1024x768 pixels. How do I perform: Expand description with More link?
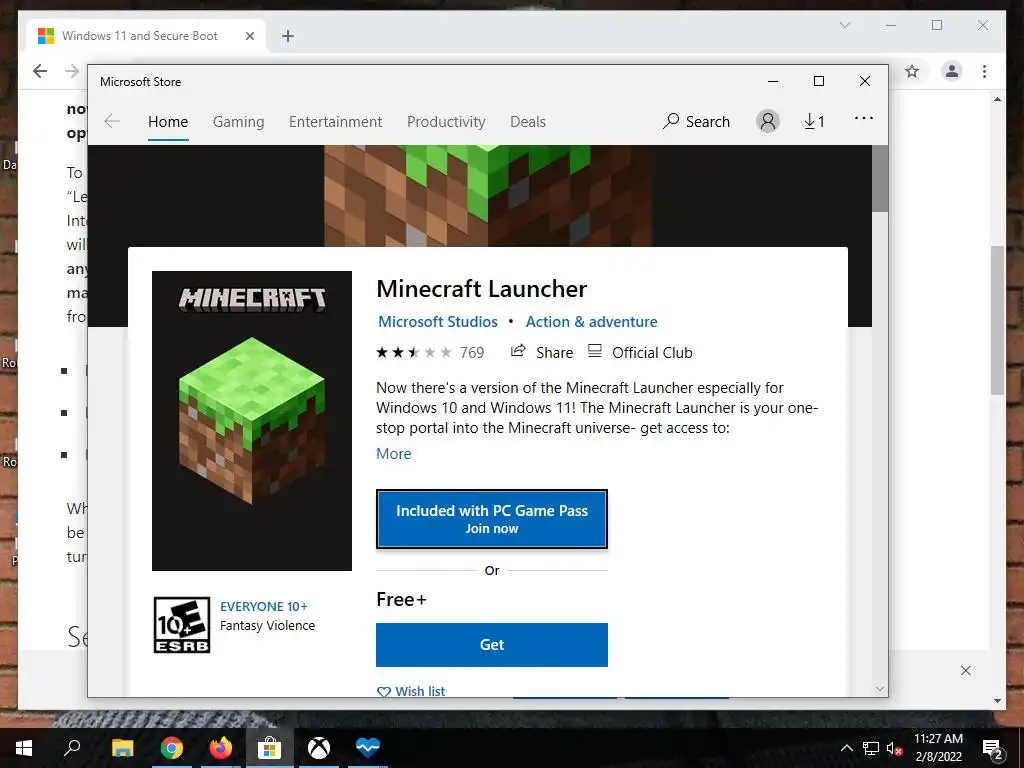tap(394, 454)
